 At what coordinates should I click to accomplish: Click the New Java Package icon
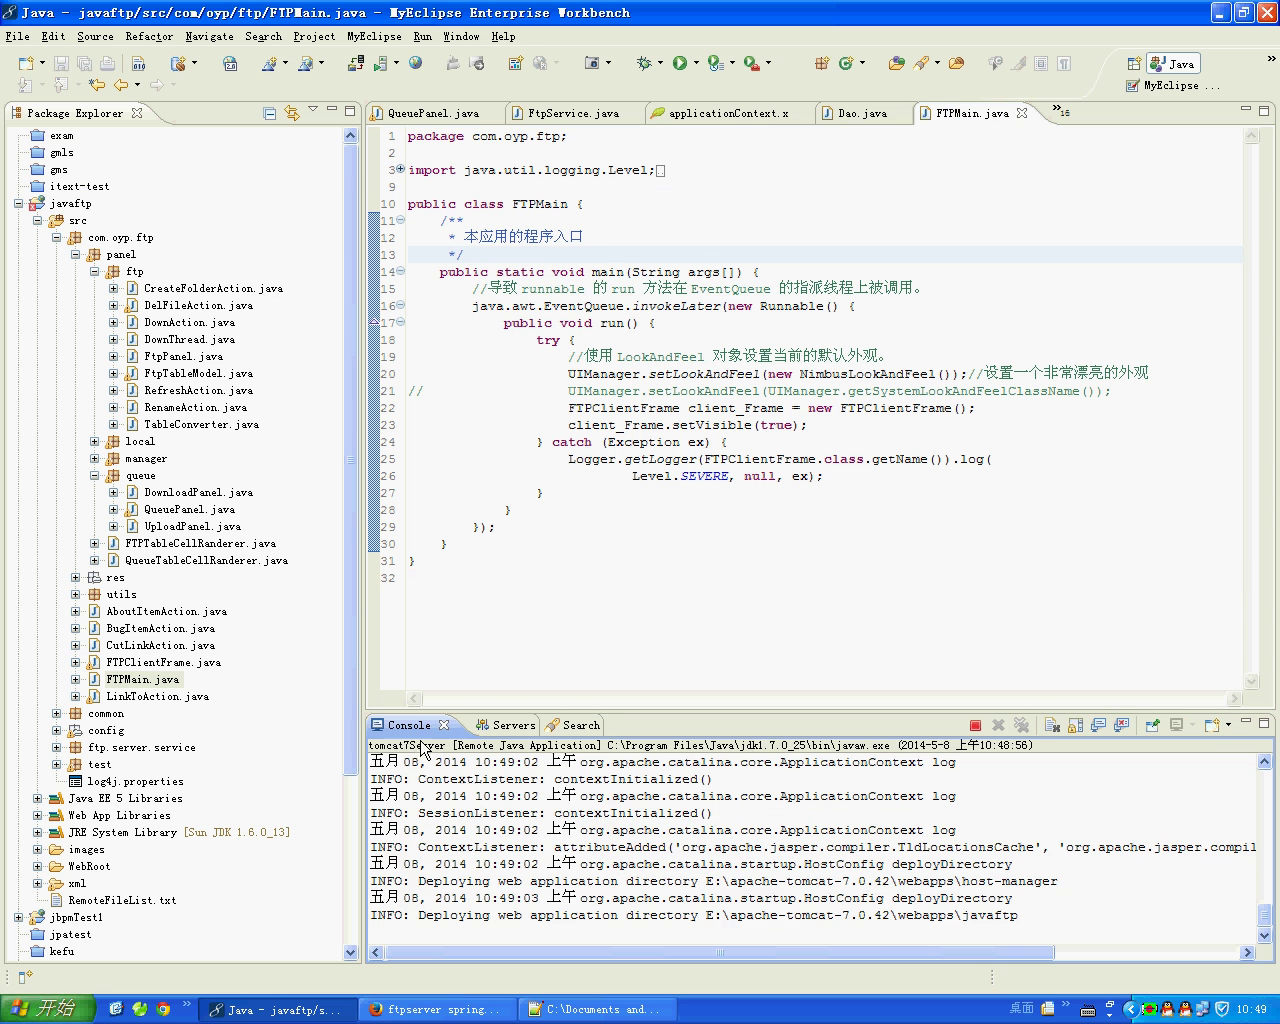(x=822, y=63)
